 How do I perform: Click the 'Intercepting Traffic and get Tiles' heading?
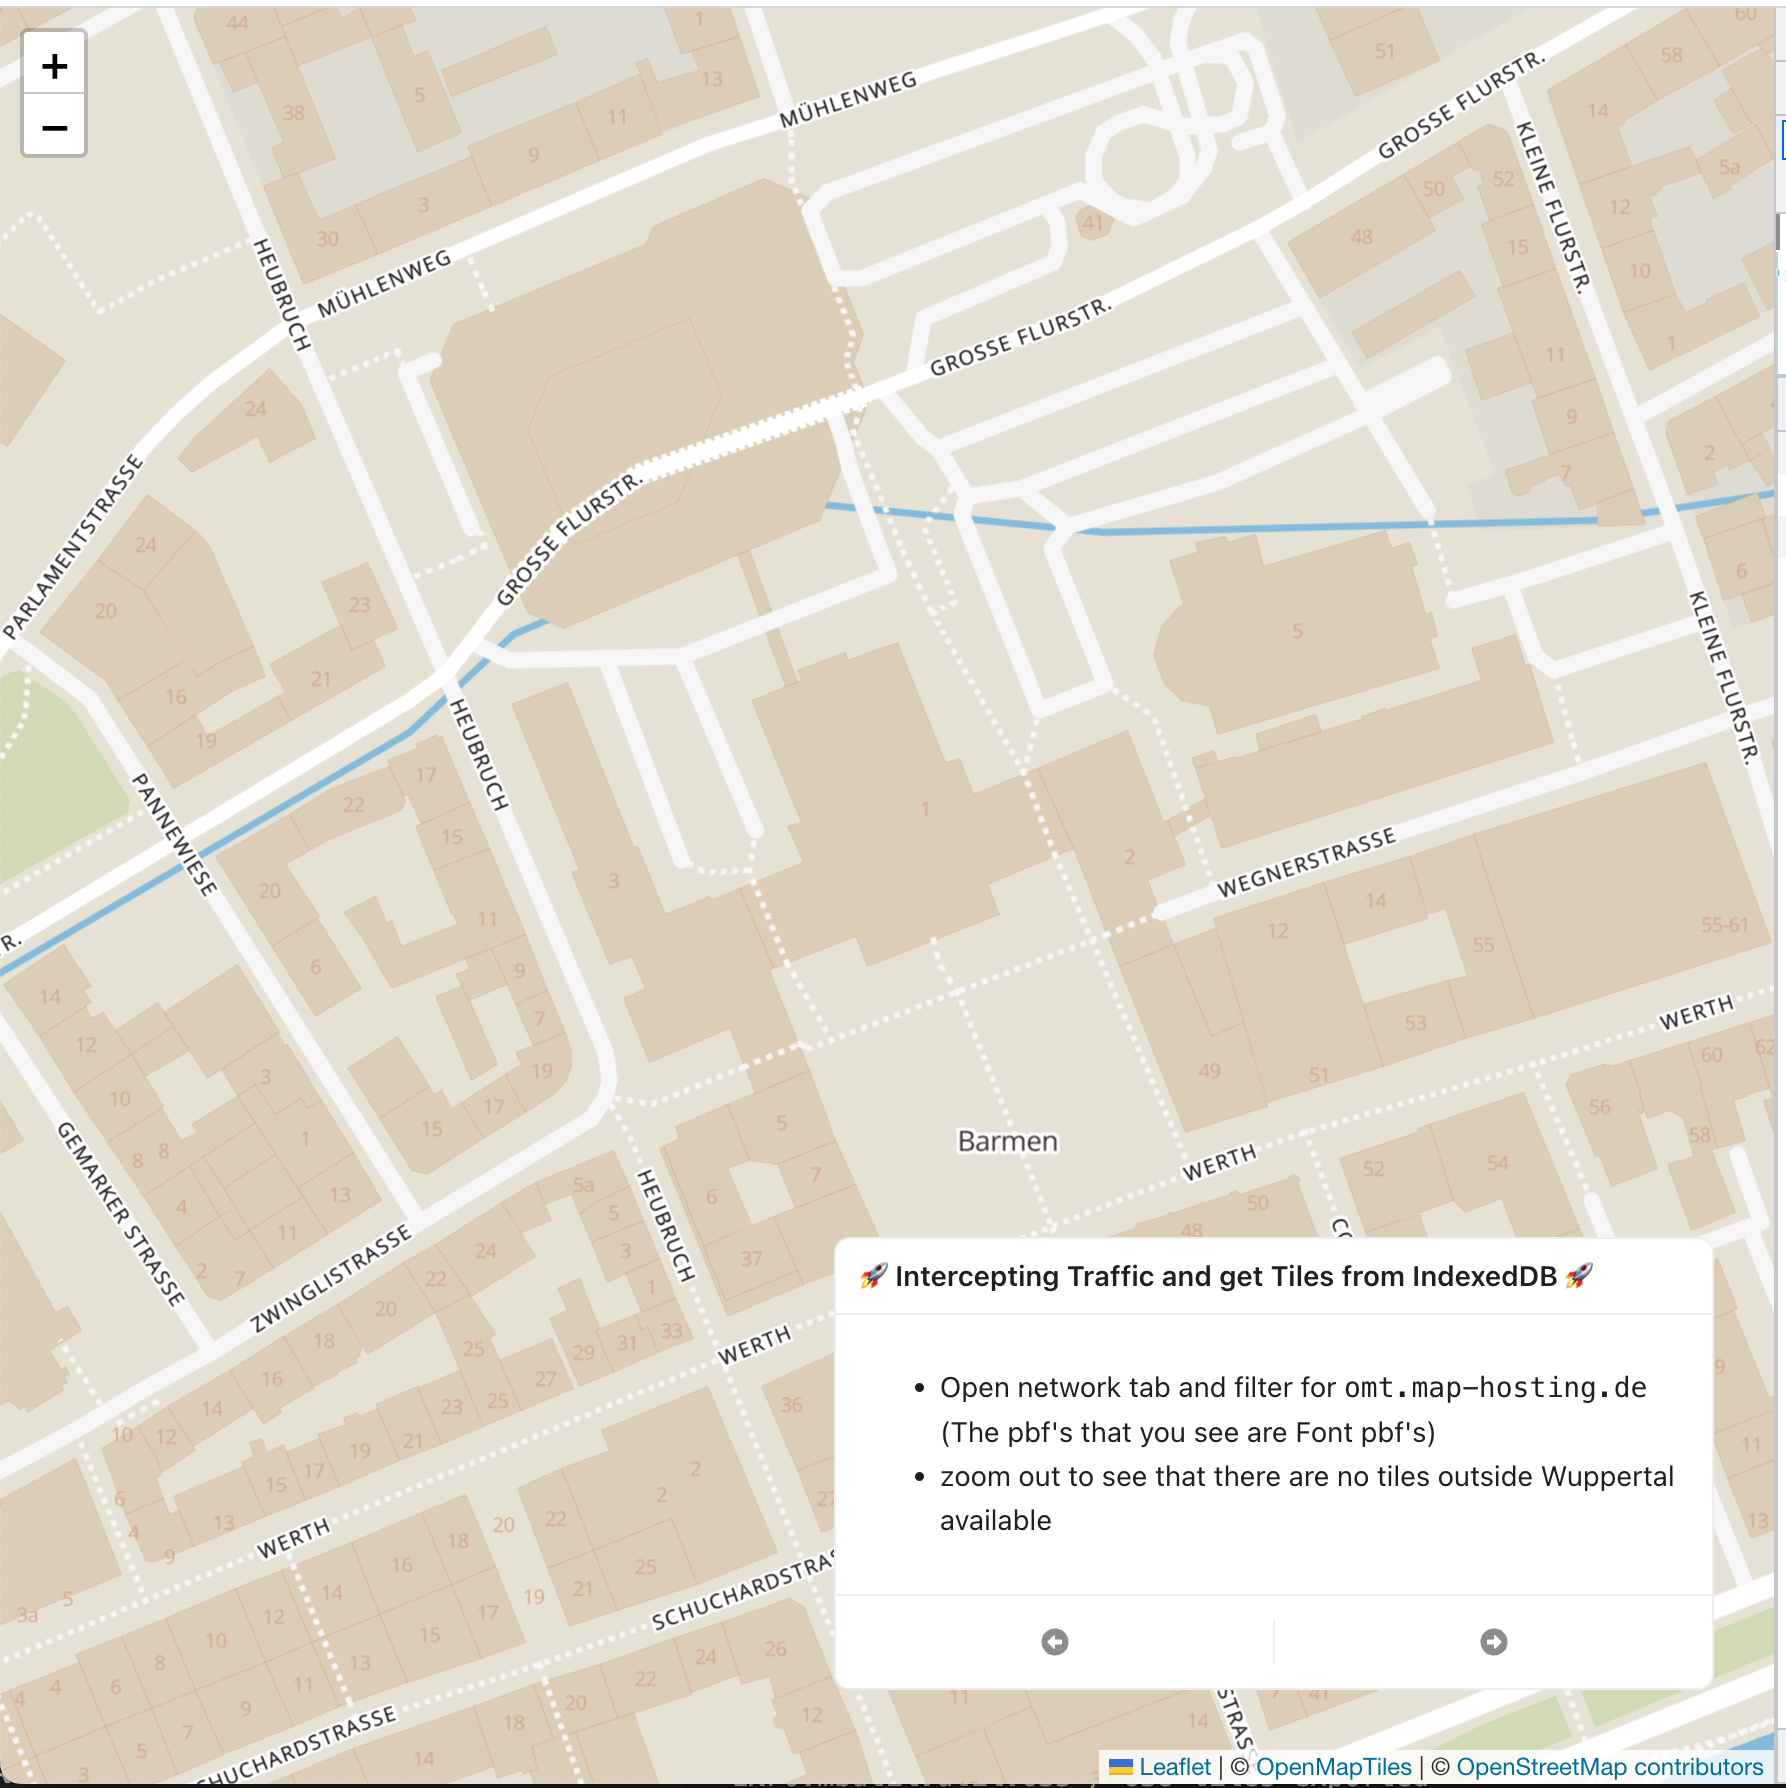point(1226,1276)
